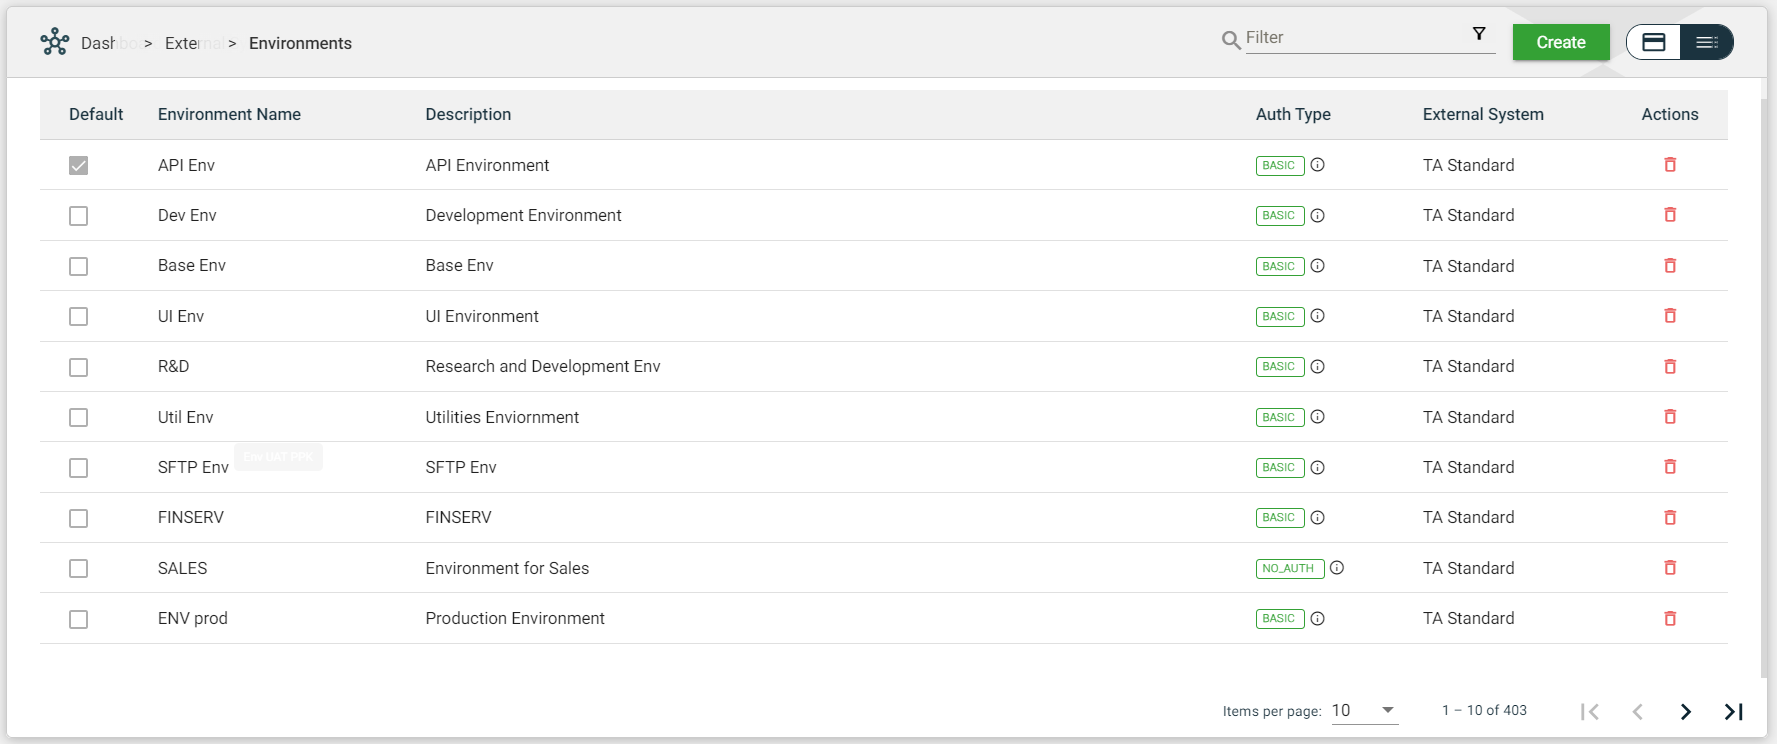Sort by Environment Name column header
The image size is (1777, 744).
click(x=229, y=115)
